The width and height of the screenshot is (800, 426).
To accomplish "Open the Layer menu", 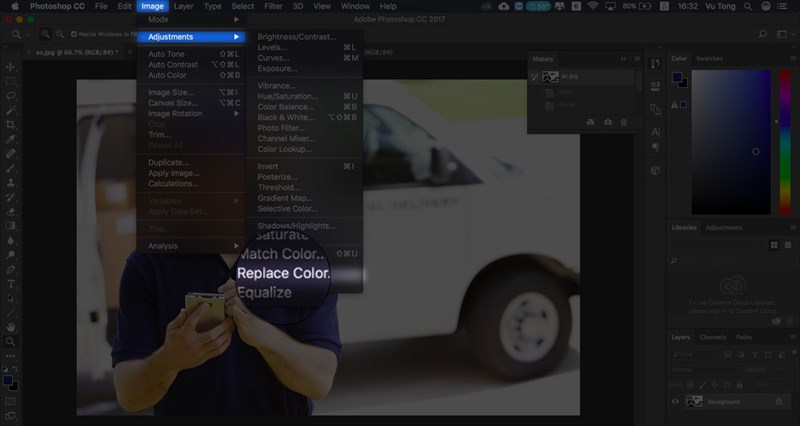I will [x=183, y=6].
